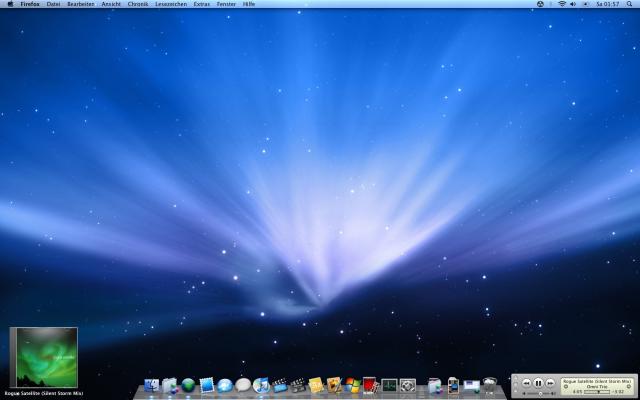Open the folder stack with colored balls

point(434,385)
